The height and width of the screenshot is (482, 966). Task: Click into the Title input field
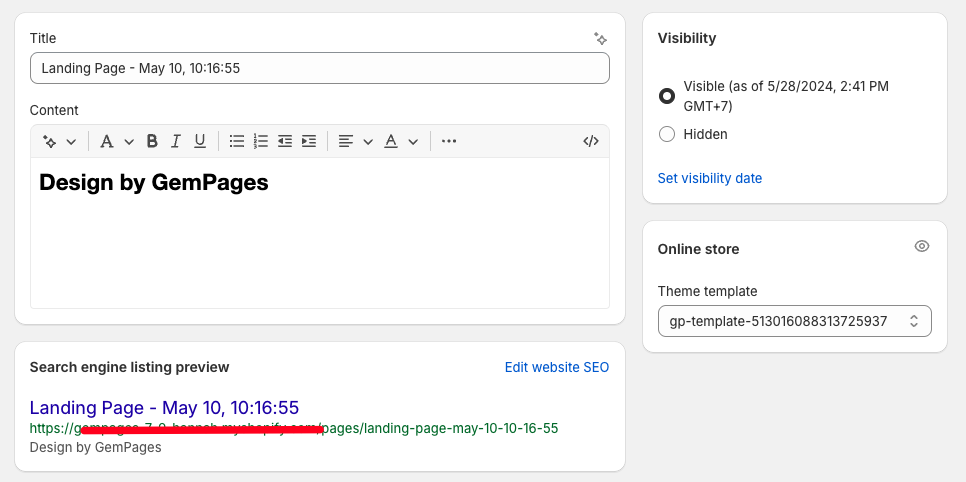320,68
